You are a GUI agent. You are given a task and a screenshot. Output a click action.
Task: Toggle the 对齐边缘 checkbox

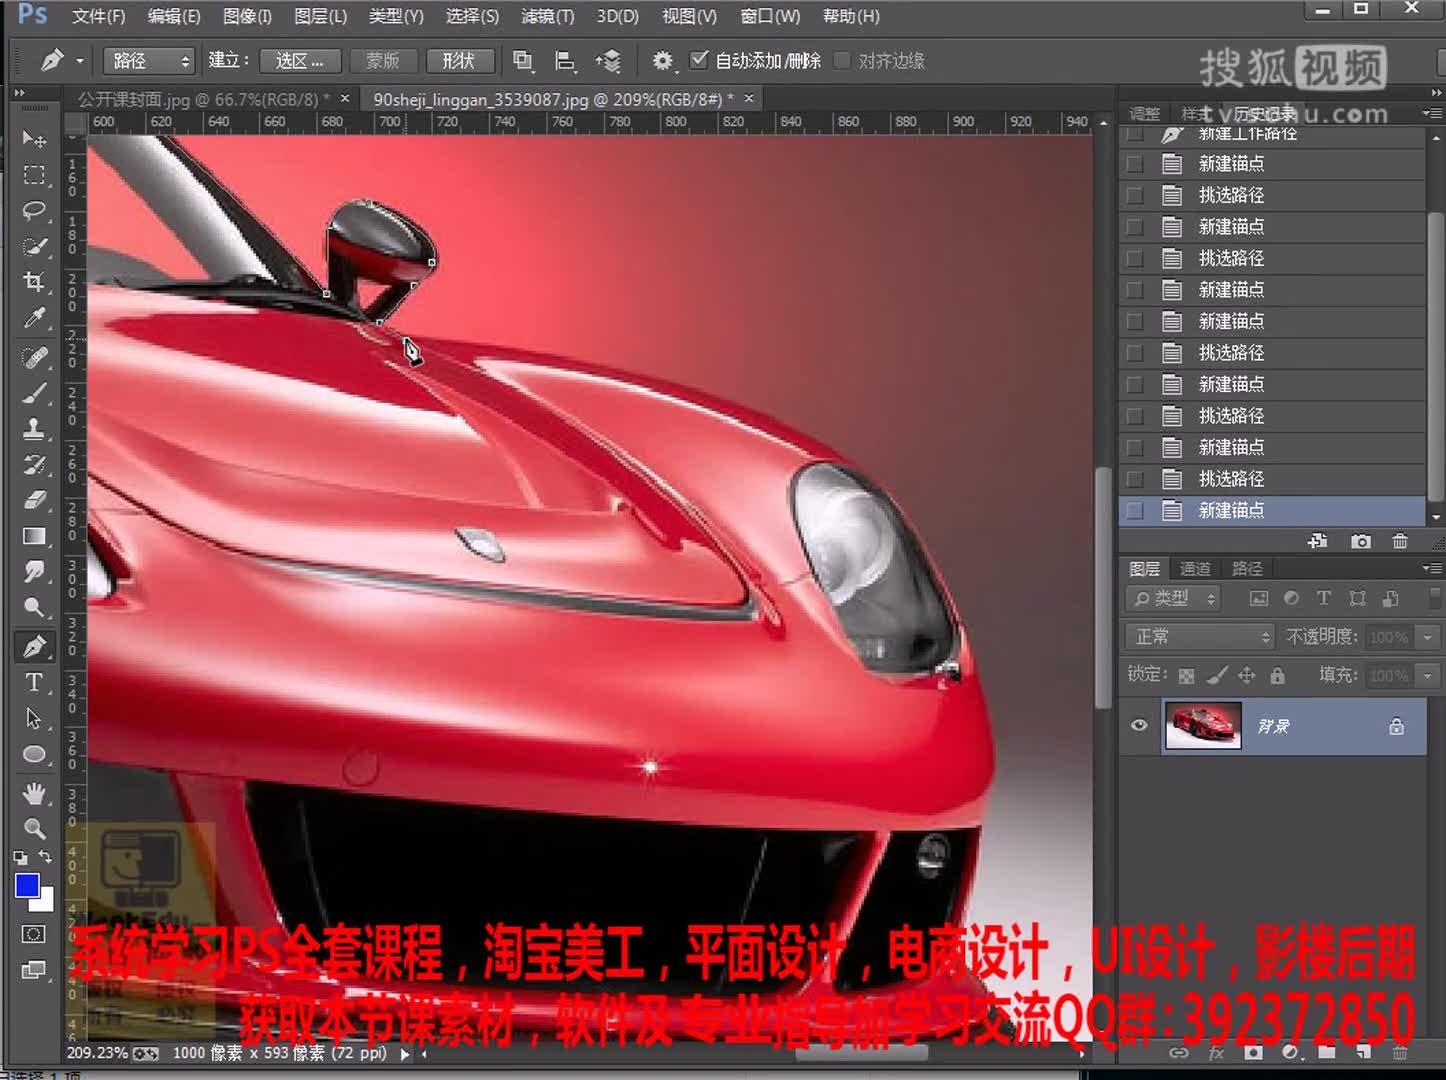click(x=843, y=60)
